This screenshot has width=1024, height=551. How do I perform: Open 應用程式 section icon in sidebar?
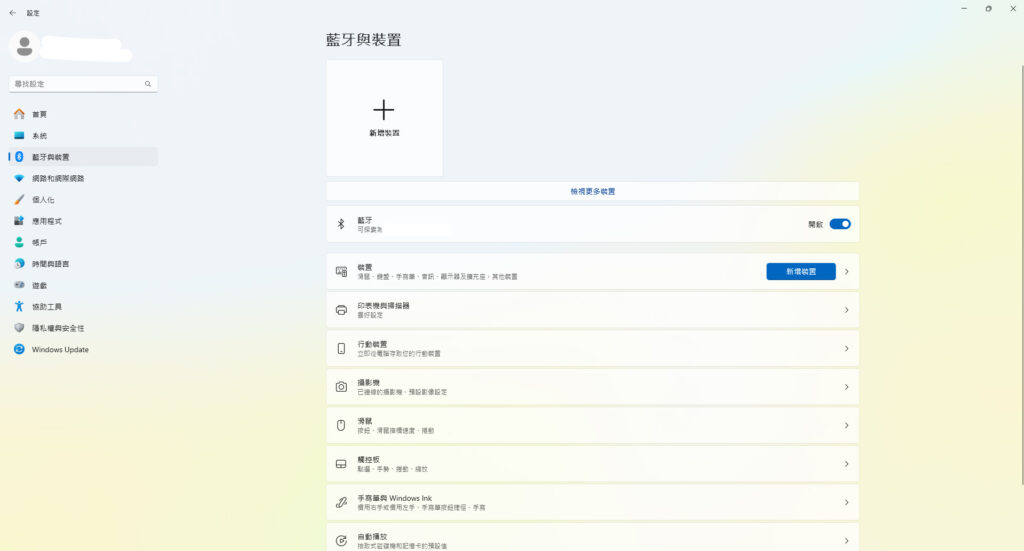click(x=19, y=221)
